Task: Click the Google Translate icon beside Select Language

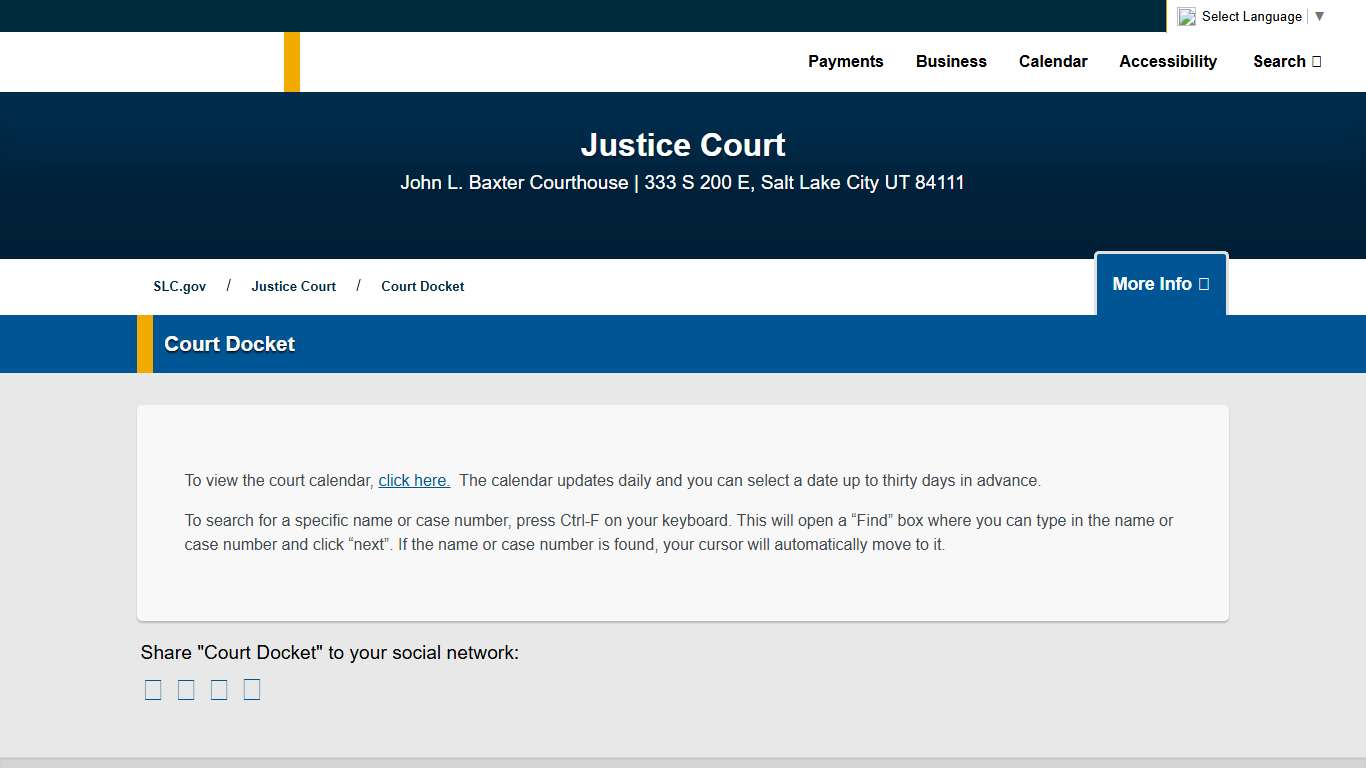Action: coord(1186,16)
